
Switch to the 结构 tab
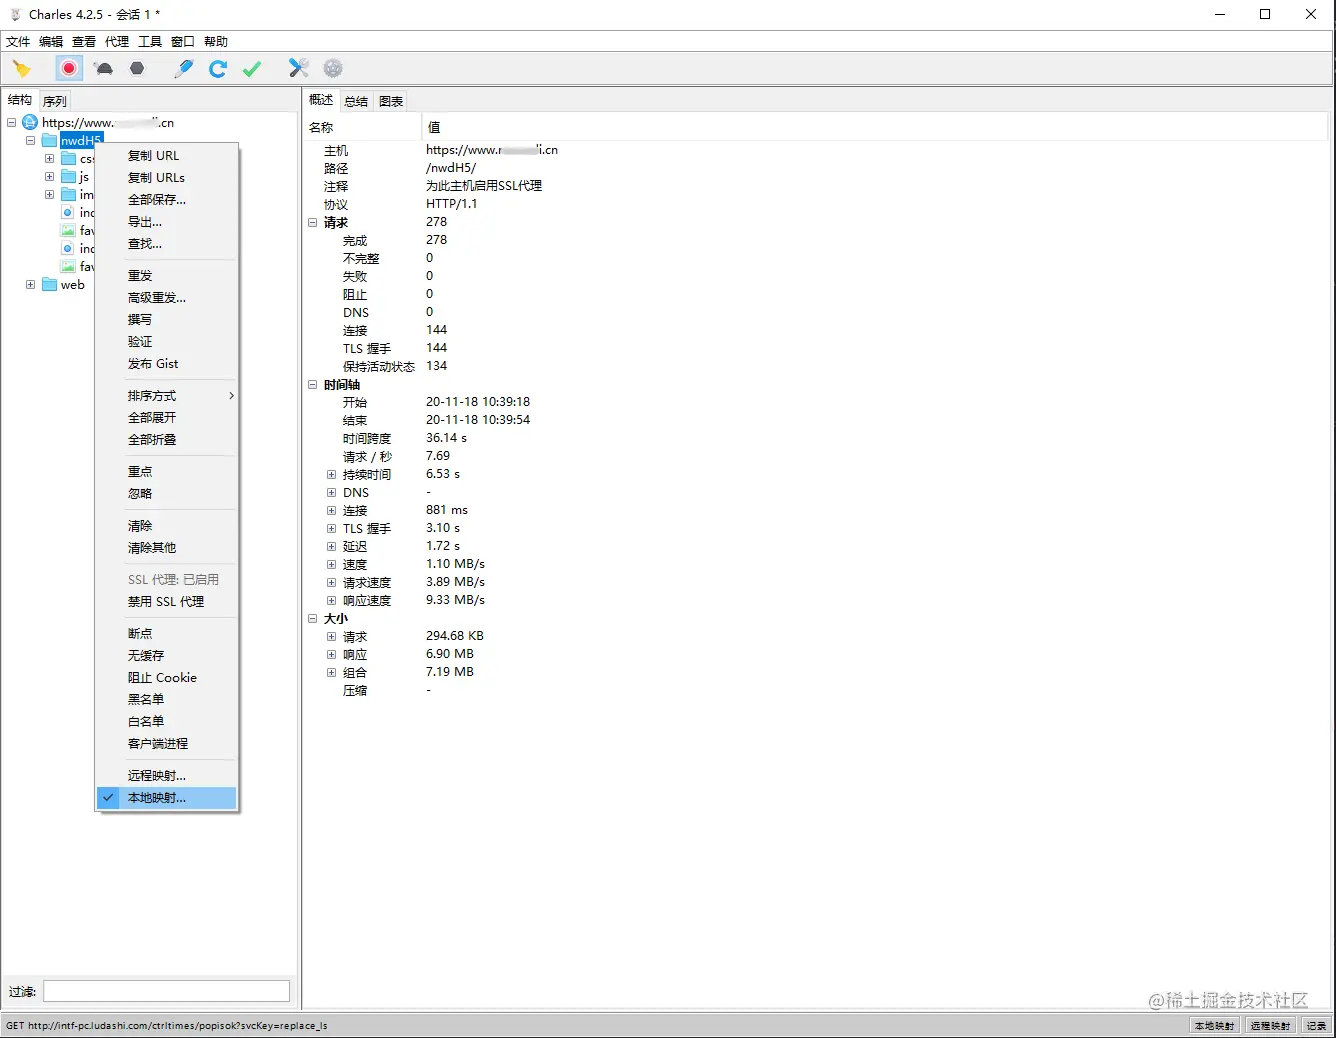(20, 100)
